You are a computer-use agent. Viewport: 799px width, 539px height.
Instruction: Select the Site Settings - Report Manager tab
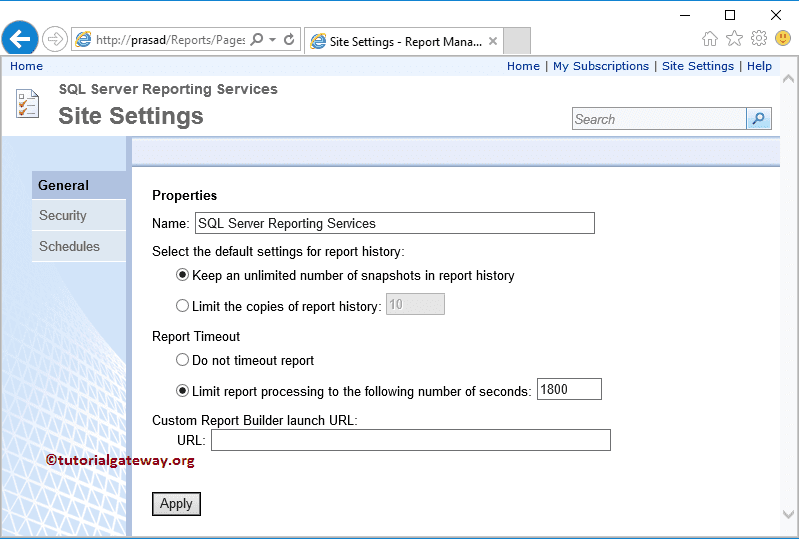(x=405, y=41)
